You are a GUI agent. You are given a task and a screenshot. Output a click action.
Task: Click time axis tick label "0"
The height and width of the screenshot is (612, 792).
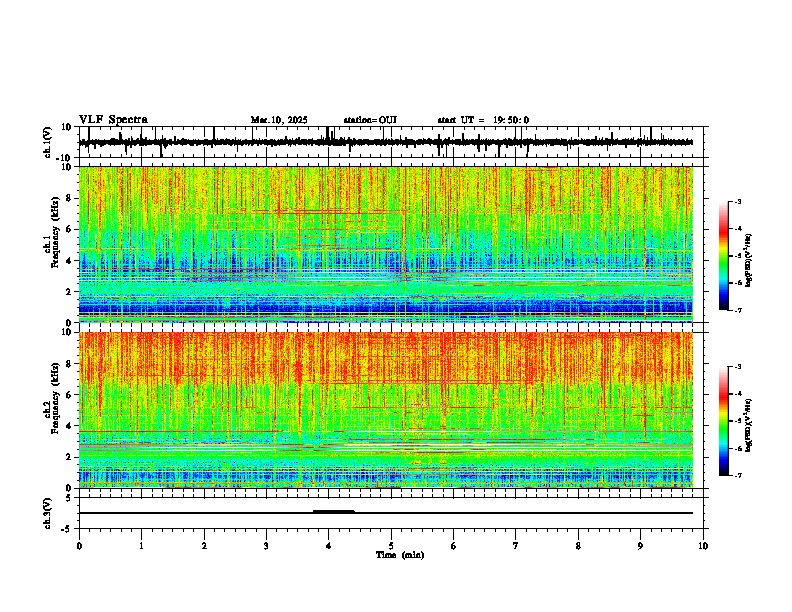click(x=79, y=546)
